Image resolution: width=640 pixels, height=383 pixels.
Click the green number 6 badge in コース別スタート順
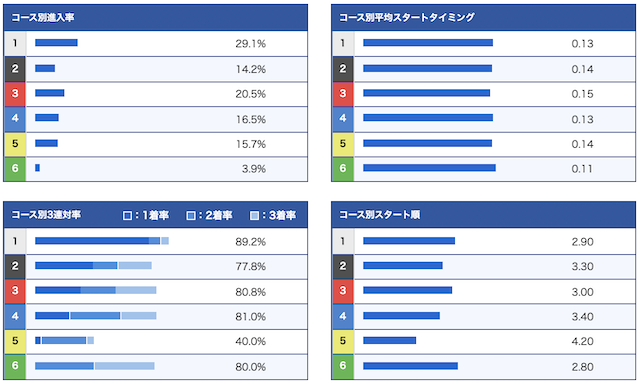[343, 366]
